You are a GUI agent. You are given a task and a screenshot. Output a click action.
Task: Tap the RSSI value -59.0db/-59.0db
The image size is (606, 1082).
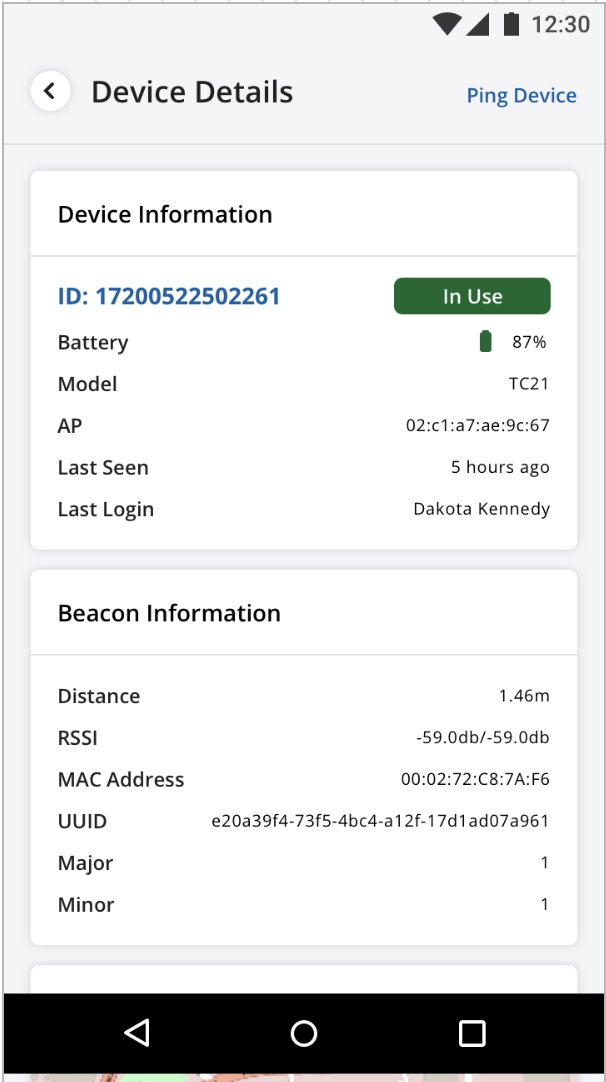coord(482,738)
